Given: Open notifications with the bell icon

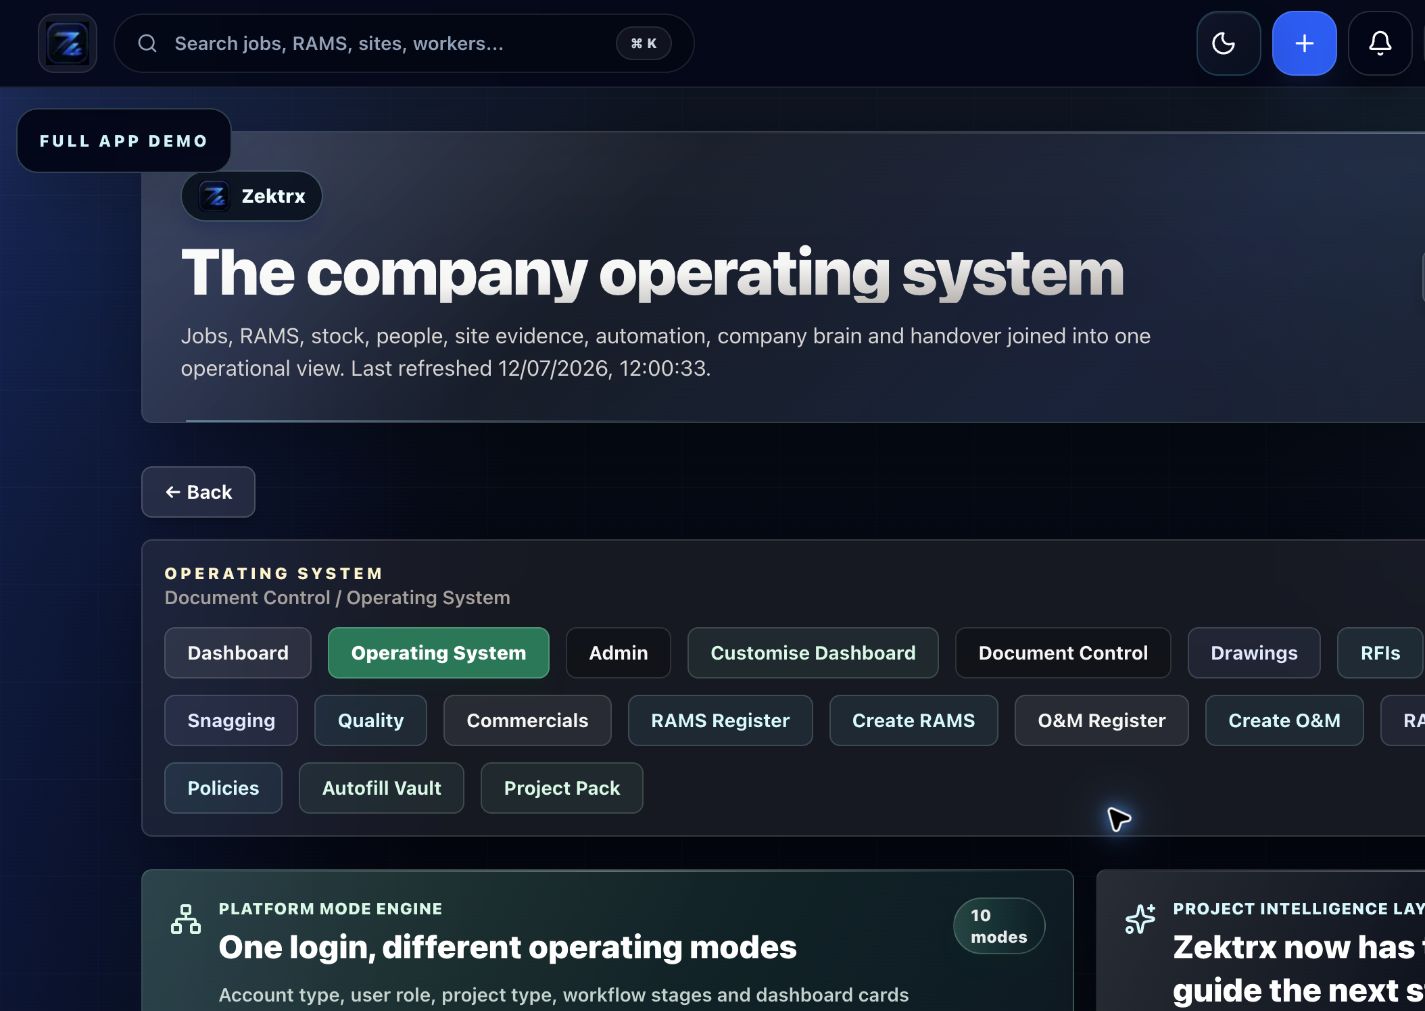Looking at the screenshot, I should click(1380, 43).
